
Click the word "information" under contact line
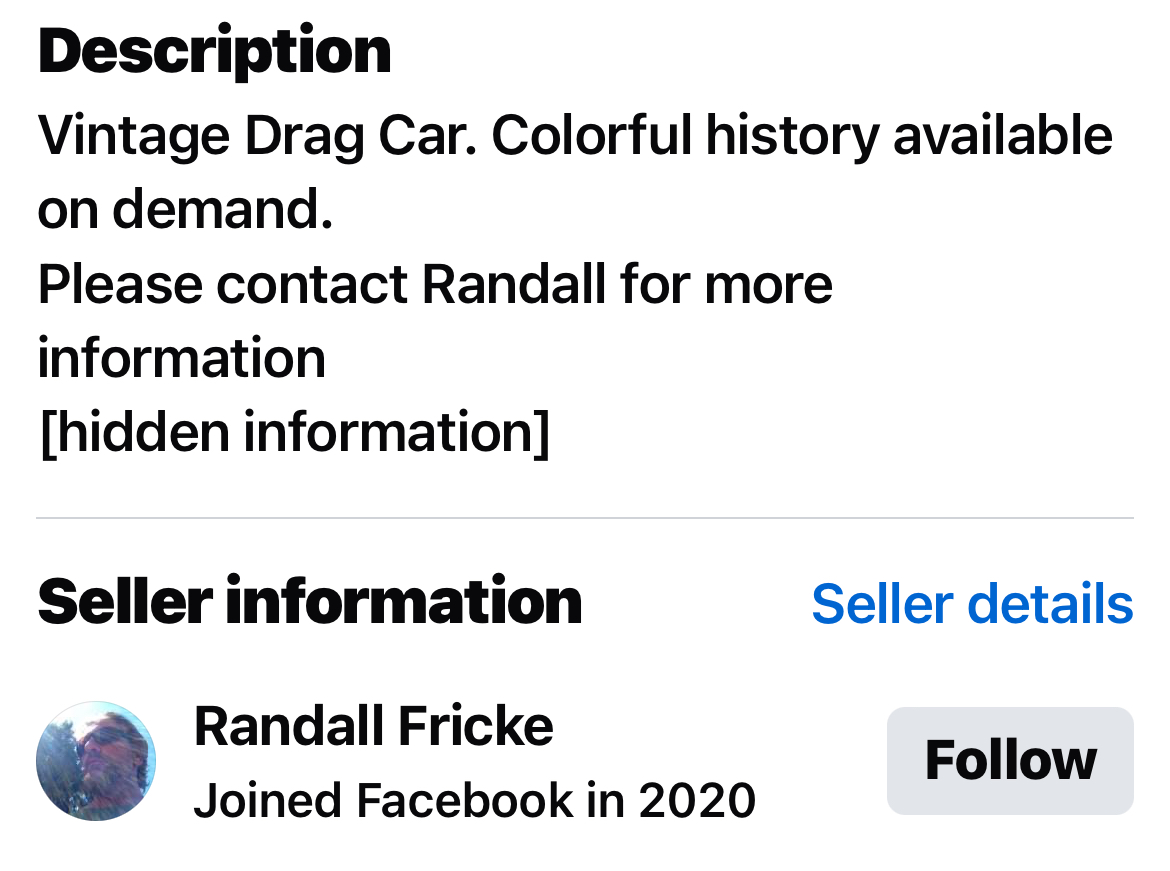(182, 358)
